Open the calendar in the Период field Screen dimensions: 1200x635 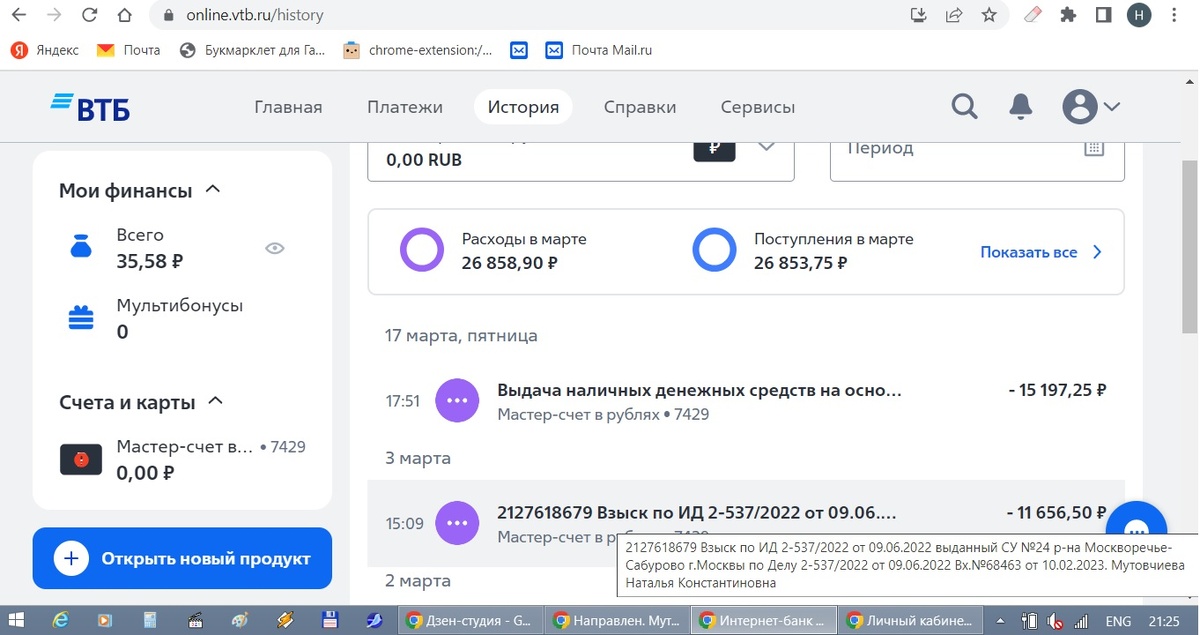(1094, 146)
